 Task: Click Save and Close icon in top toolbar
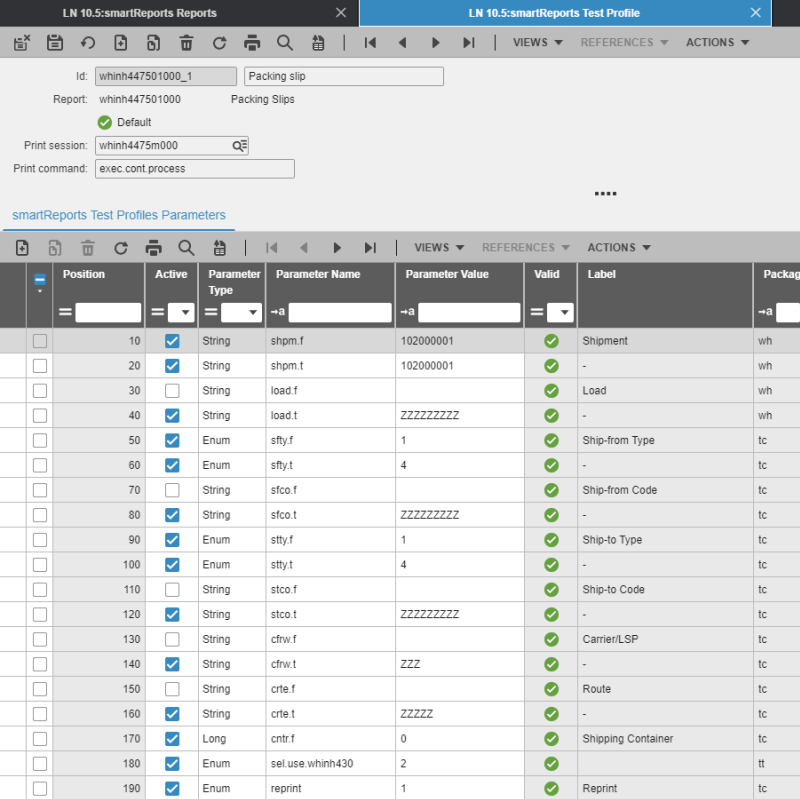pyautogui.click(x=22, y=43)
